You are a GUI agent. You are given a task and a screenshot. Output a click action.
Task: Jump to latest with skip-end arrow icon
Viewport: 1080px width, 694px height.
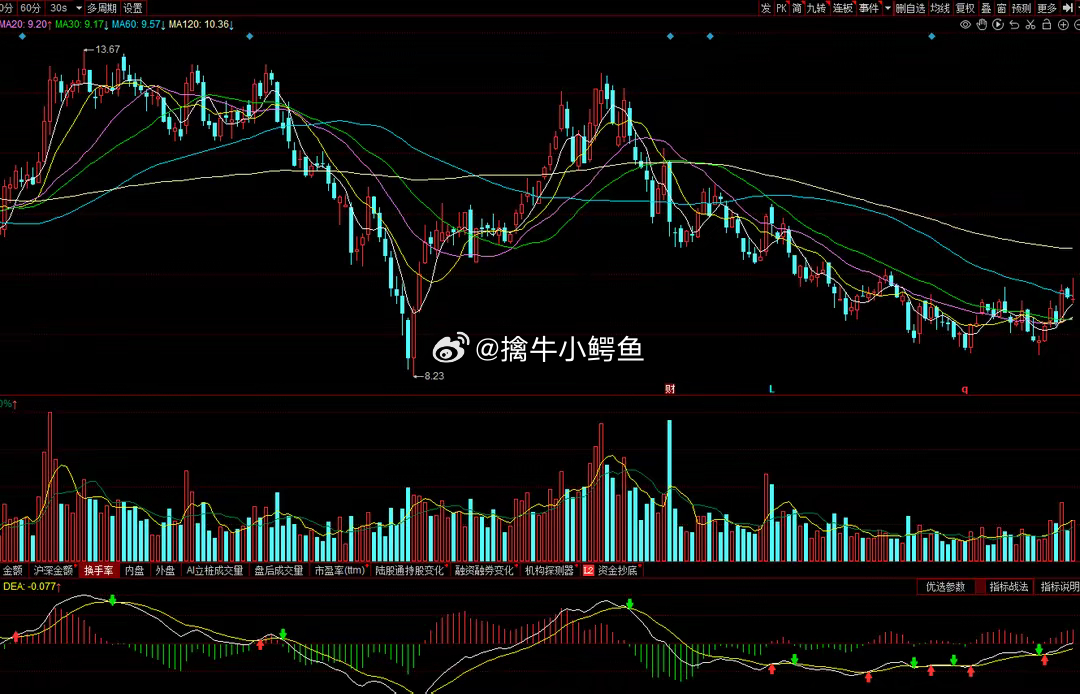(1069, 8)
